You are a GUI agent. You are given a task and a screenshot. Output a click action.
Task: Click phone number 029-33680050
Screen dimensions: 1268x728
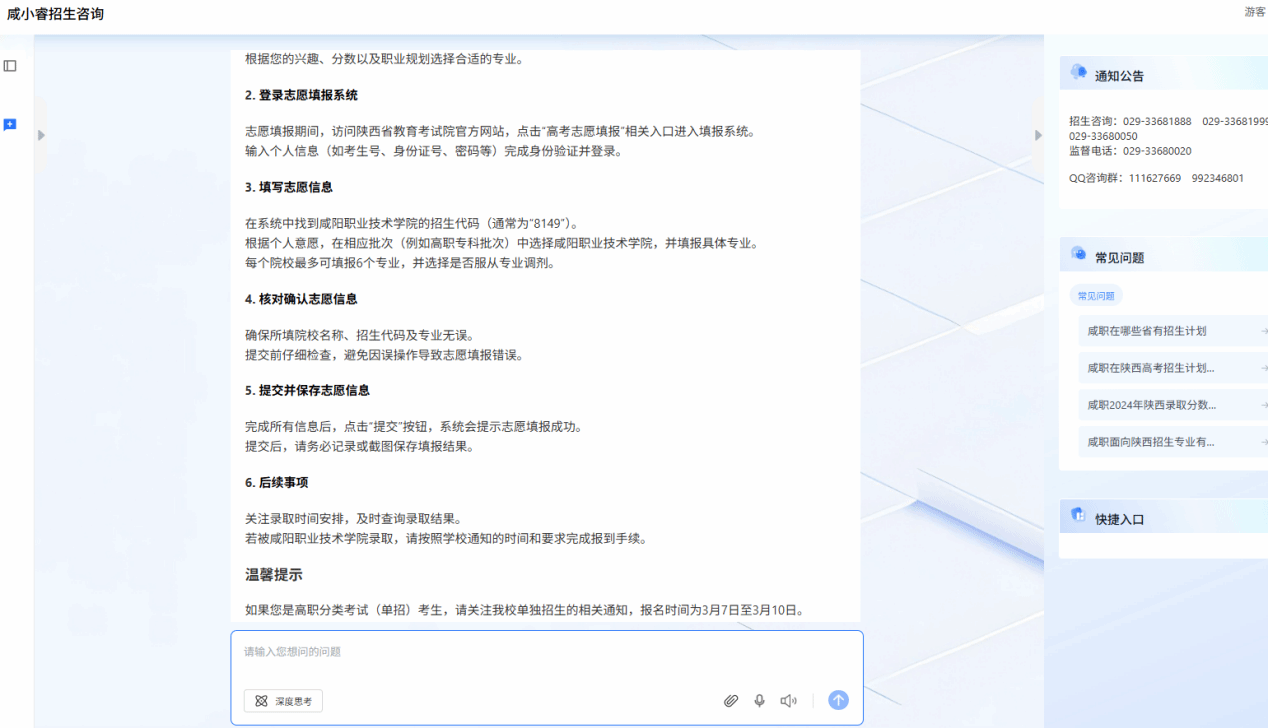(1103, 136)
